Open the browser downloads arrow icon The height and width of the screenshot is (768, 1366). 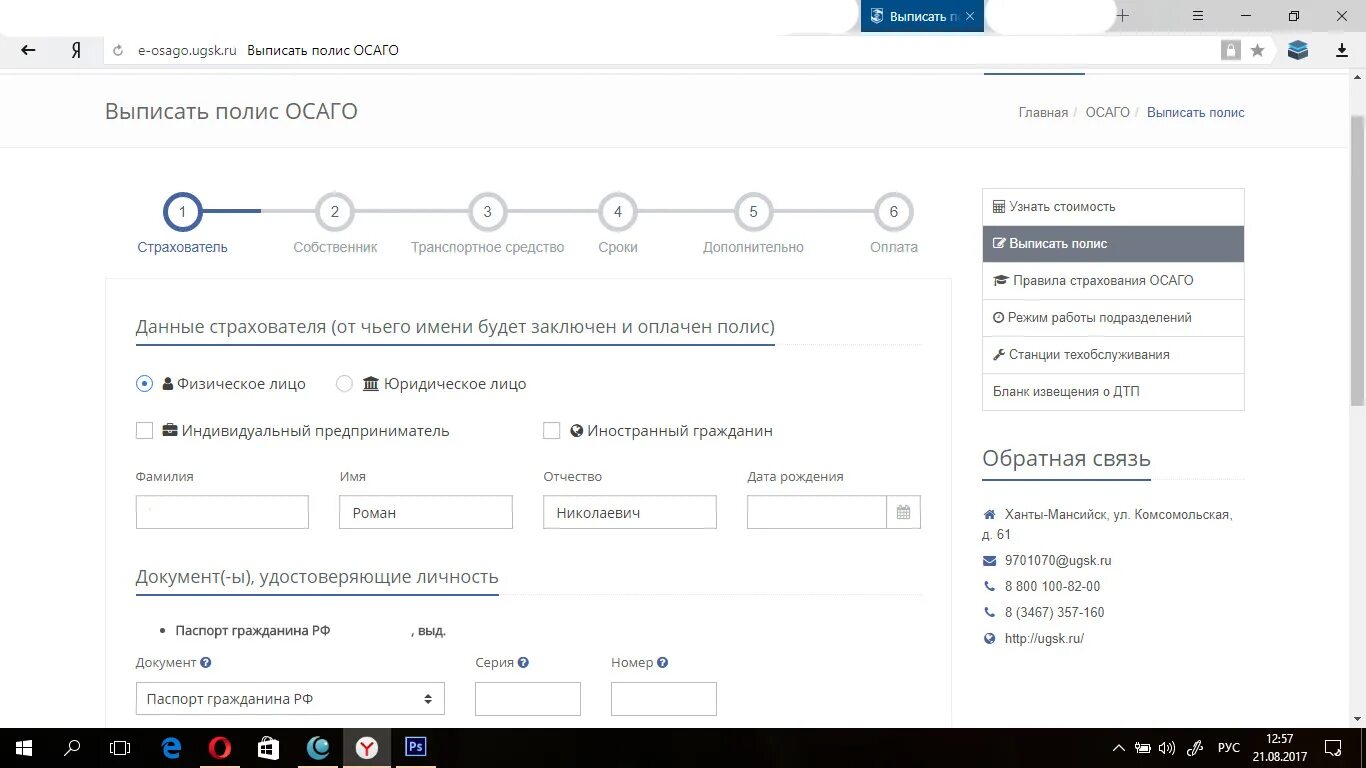[1342, 50]
